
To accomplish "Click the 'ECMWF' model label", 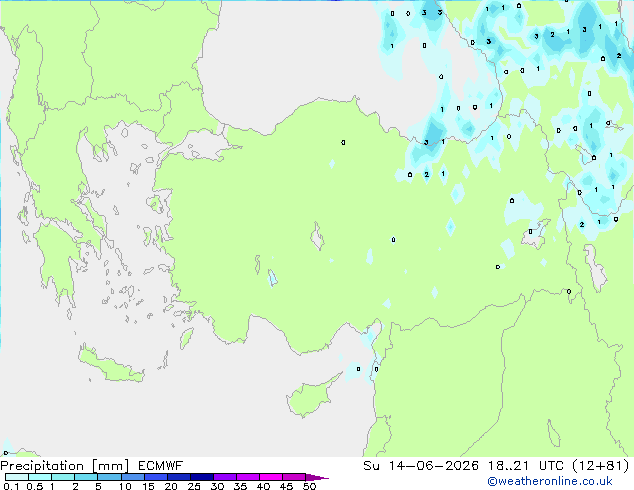I will [x=161, y=466].
